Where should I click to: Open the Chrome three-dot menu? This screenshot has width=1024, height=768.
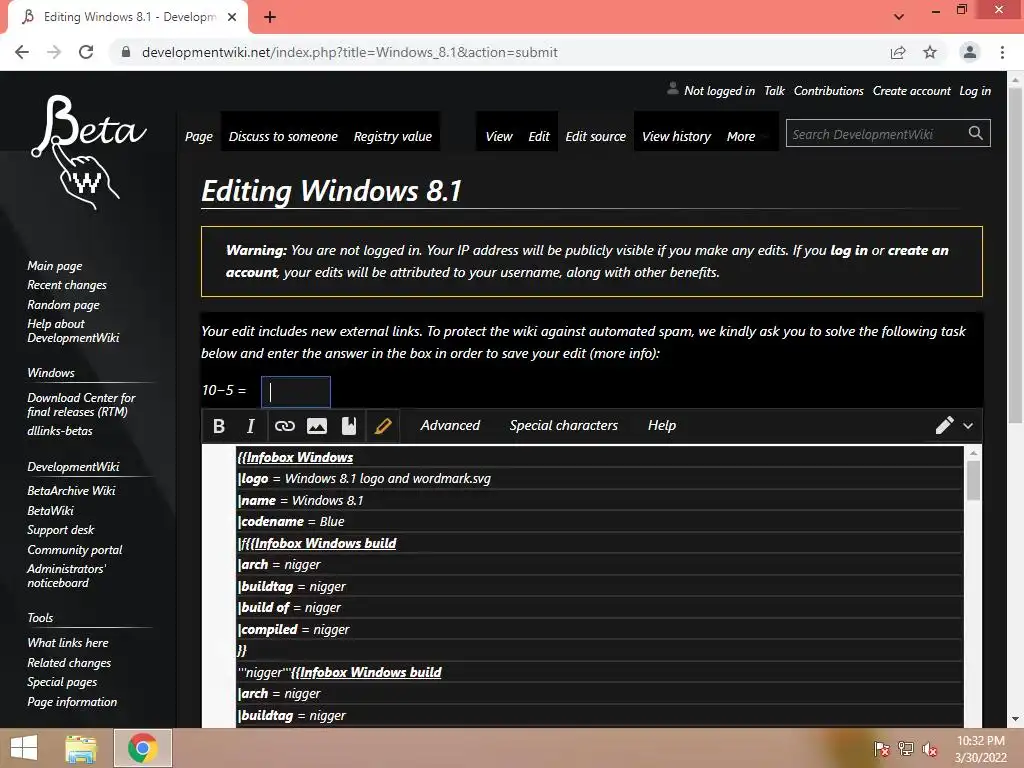click(1002, 52)
